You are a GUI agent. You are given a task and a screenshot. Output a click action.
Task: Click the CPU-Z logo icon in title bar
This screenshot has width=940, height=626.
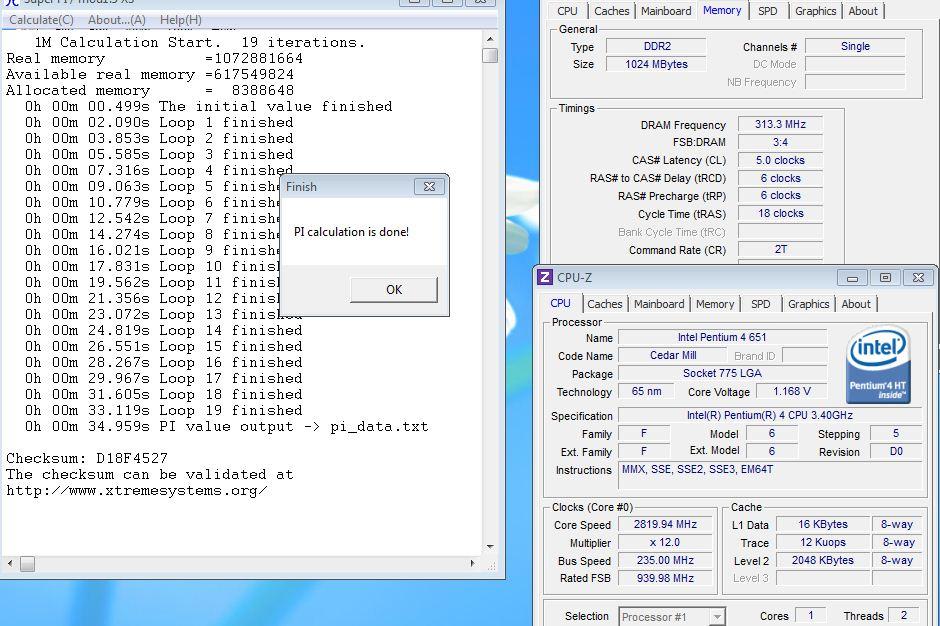pyautogui.click(x=545, y=277)
